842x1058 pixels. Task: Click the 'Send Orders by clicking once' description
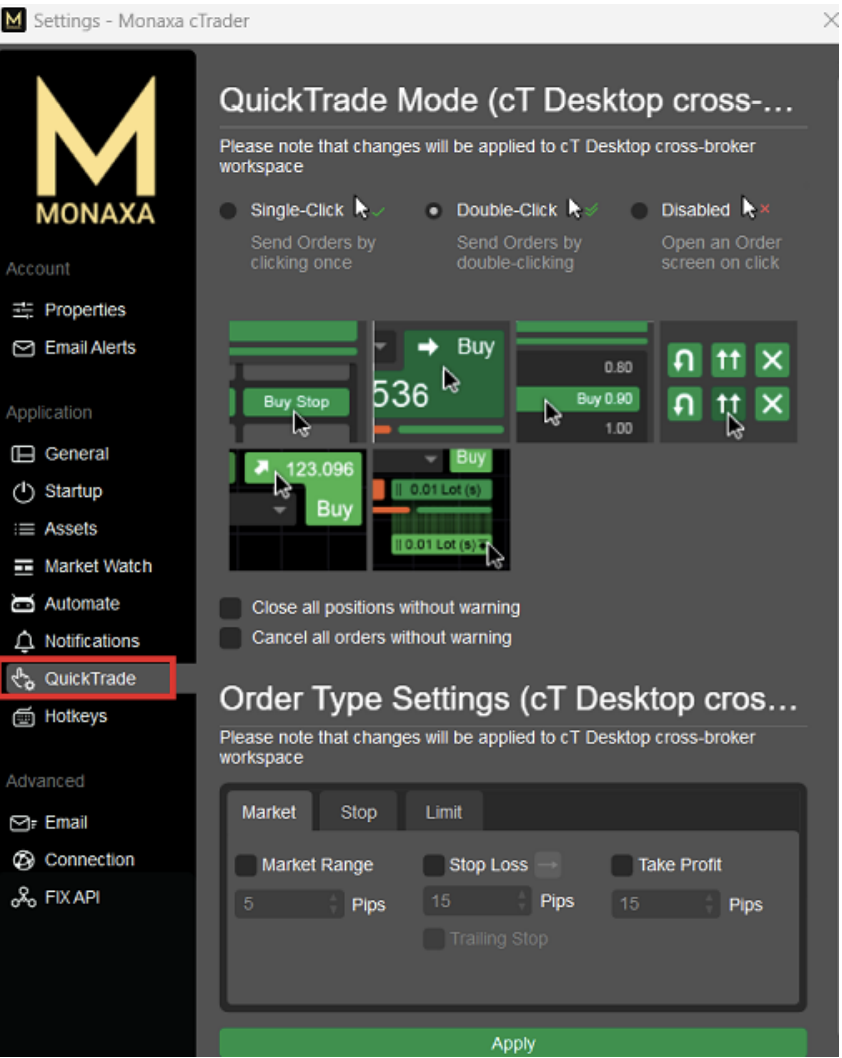313,253
